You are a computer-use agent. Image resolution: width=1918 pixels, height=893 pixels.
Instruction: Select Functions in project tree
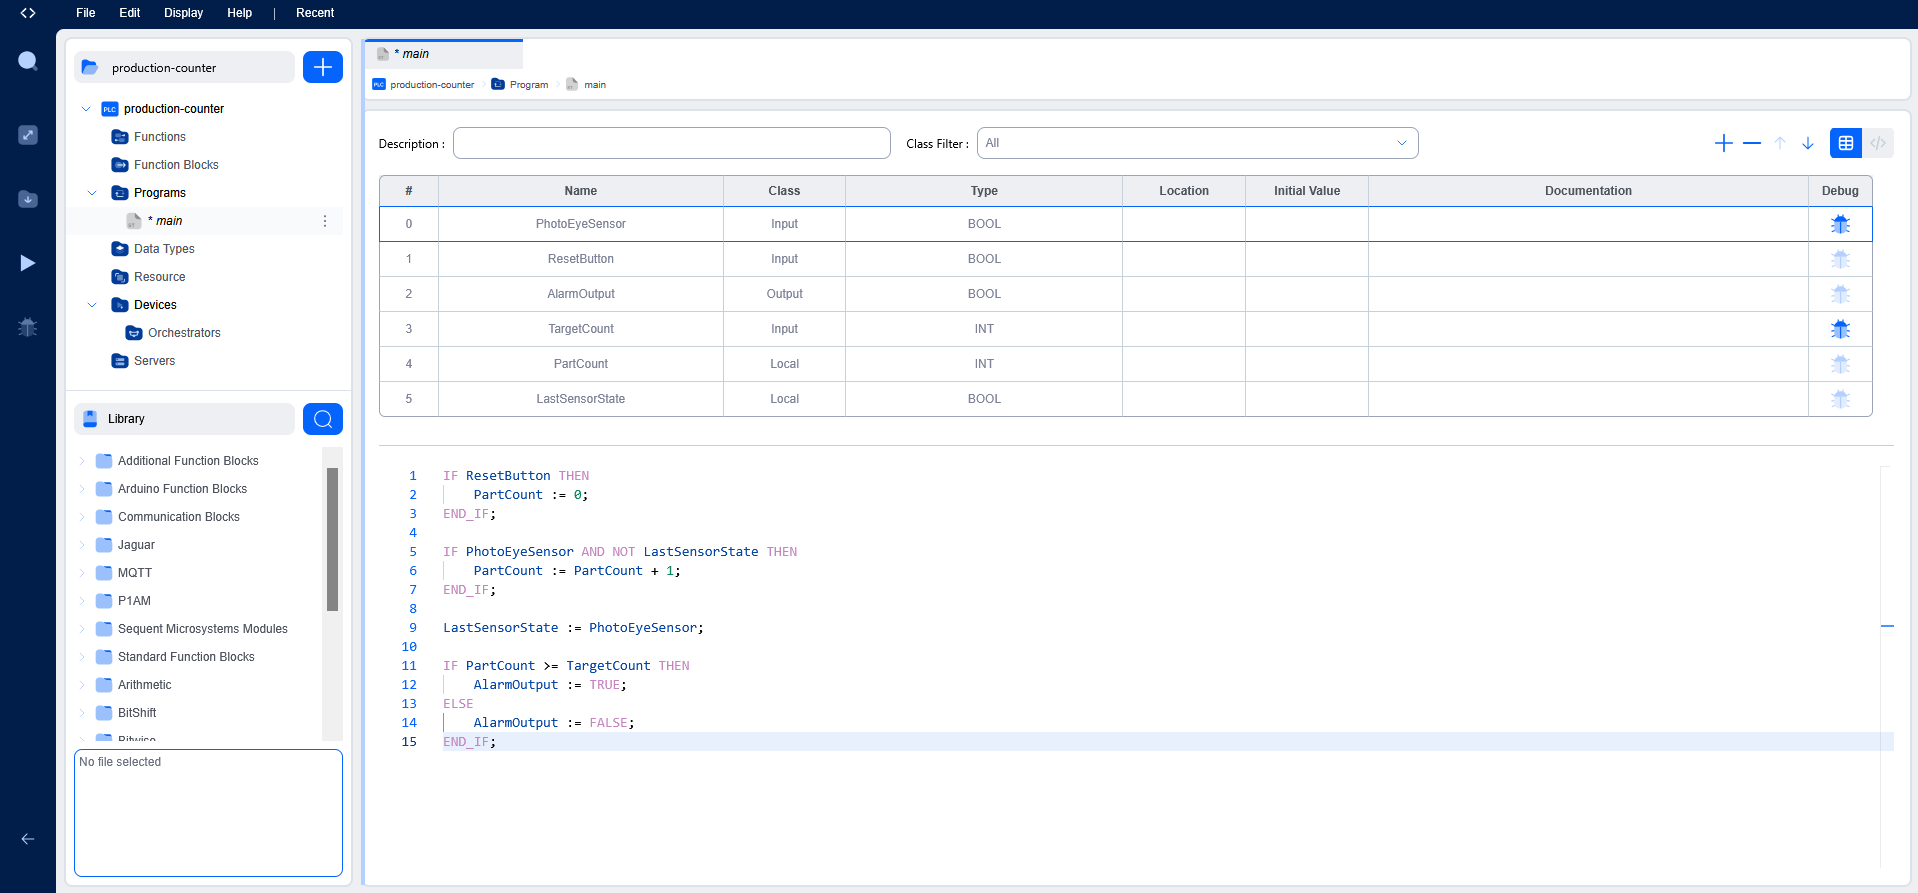coord(160,137)
